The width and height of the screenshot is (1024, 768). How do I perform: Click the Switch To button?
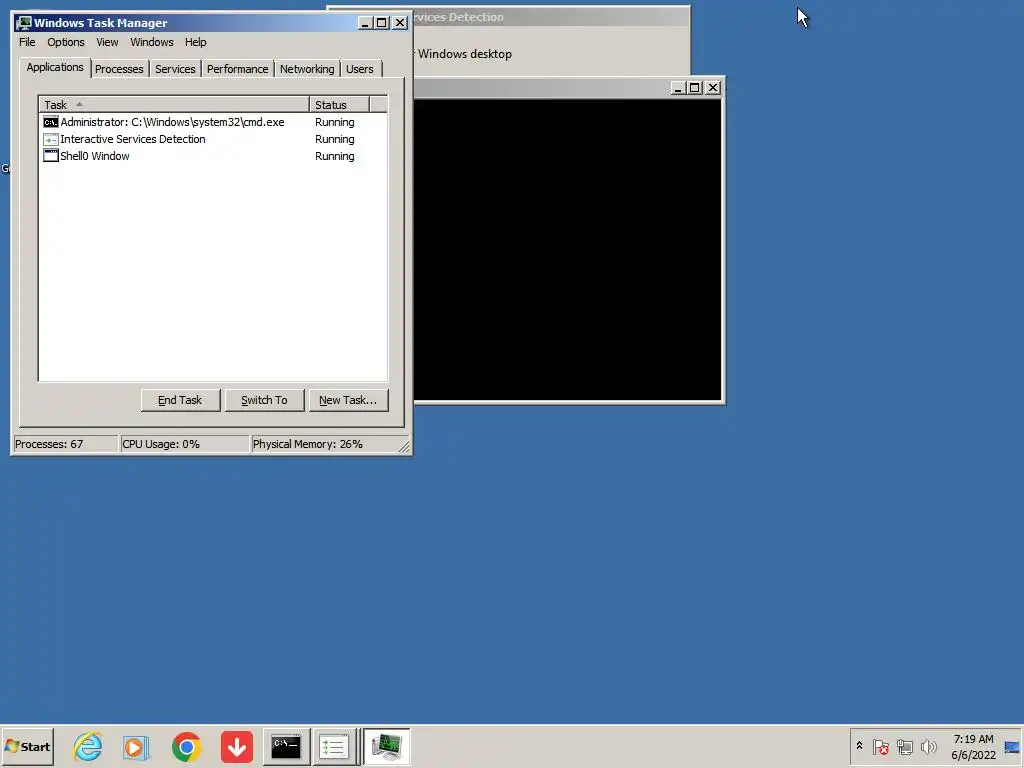coord(264,400)
